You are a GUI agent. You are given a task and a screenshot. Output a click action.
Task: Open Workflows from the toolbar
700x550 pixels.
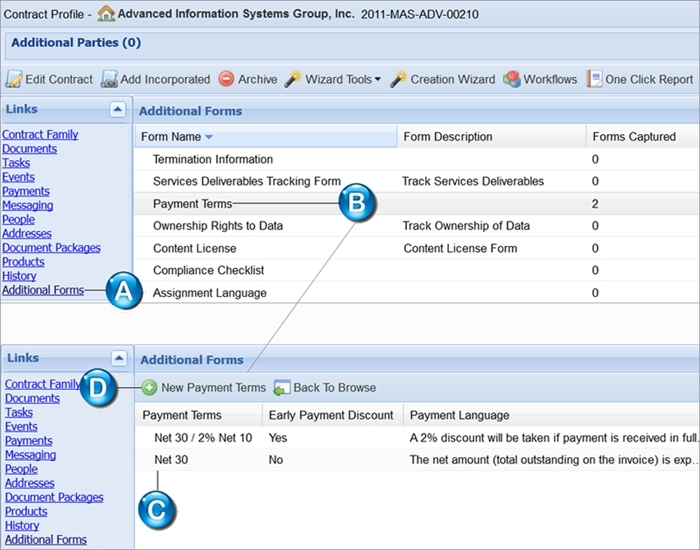(x=550, y=79)
